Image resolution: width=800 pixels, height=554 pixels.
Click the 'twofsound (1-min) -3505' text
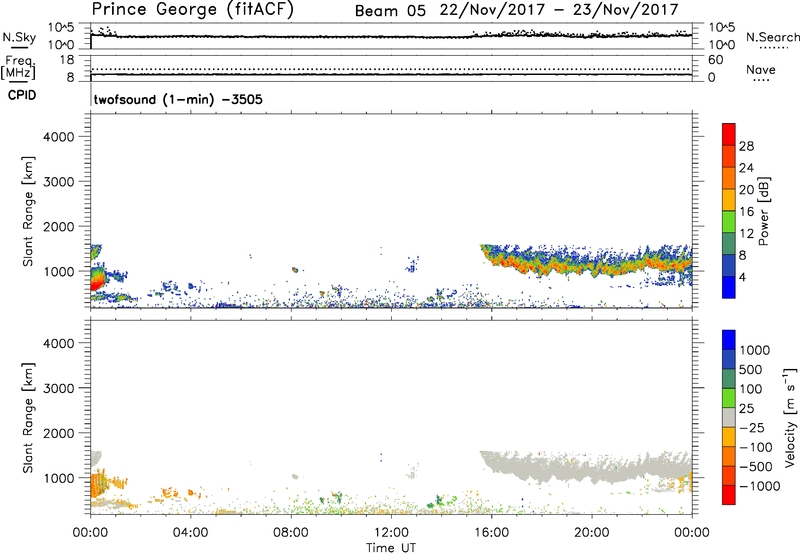pos(178,99)
